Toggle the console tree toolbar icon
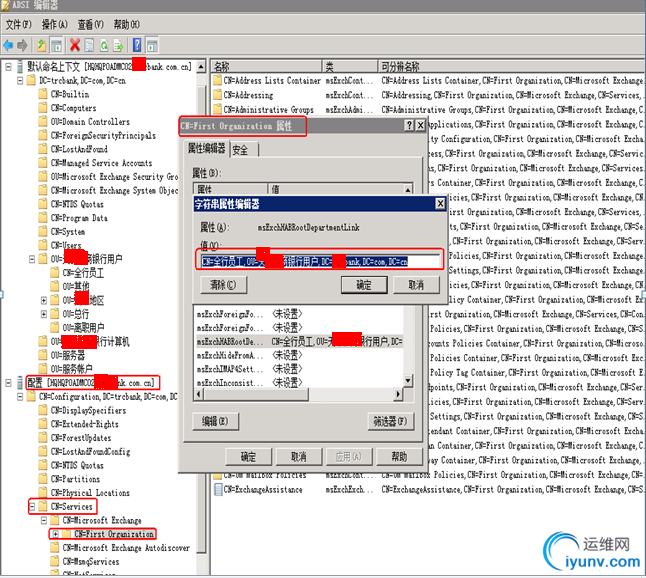 coord(56,45)
